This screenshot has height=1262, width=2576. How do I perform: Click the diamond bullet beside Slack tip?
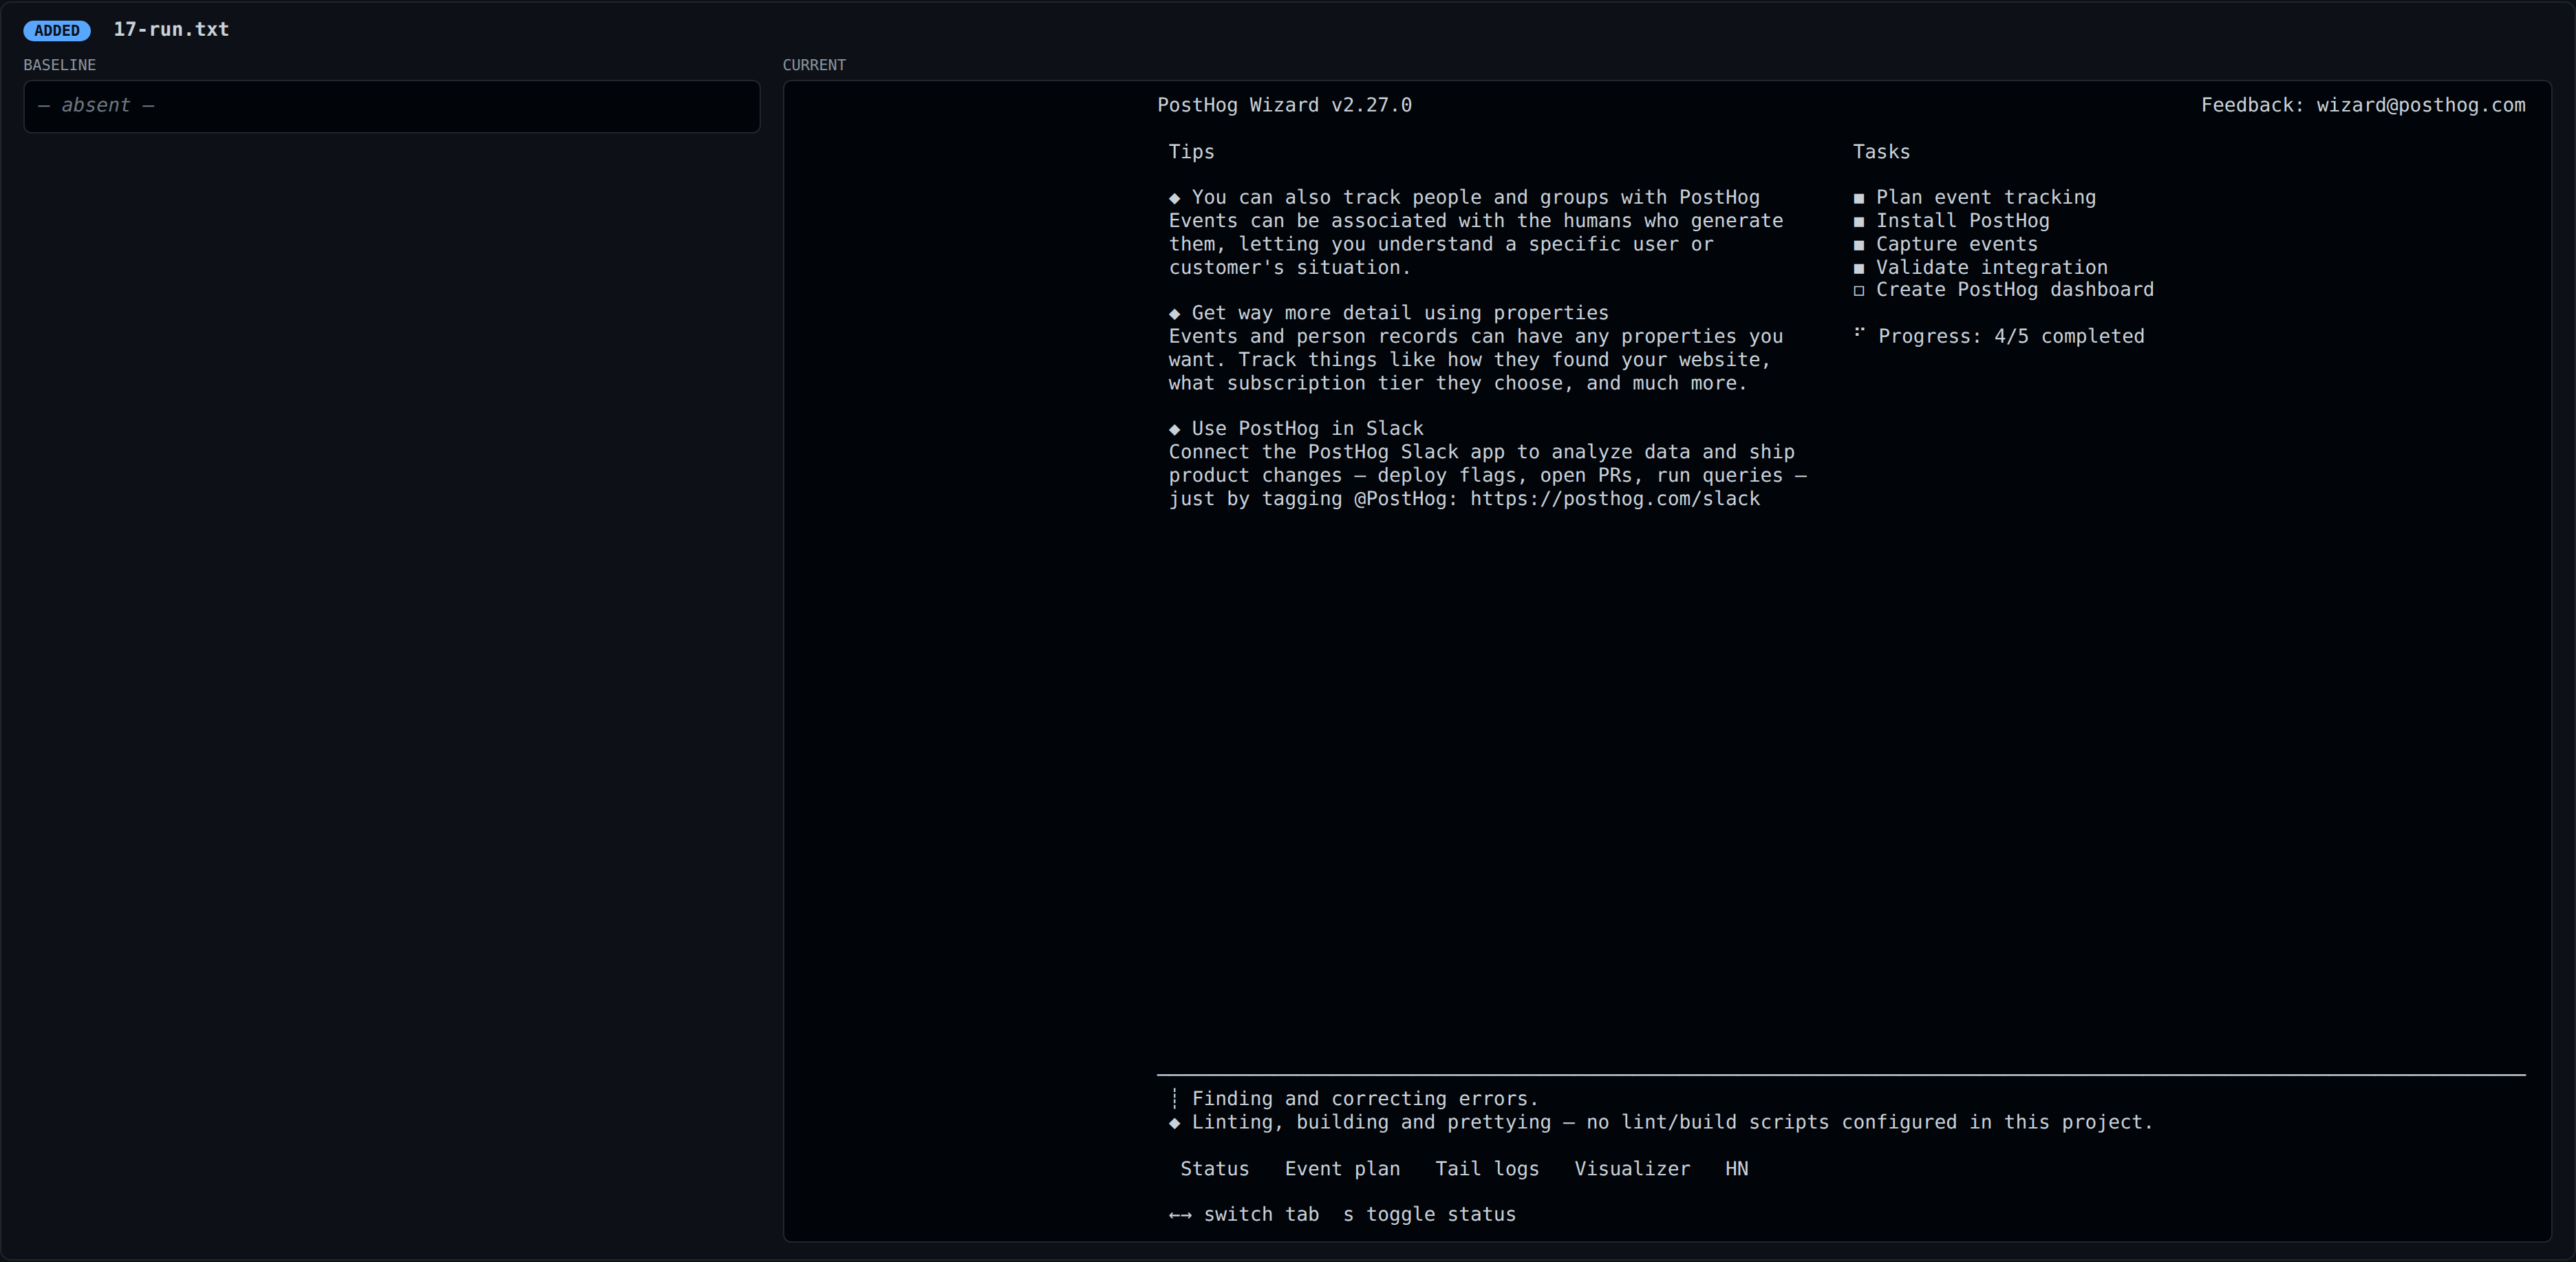point(1174,429)
